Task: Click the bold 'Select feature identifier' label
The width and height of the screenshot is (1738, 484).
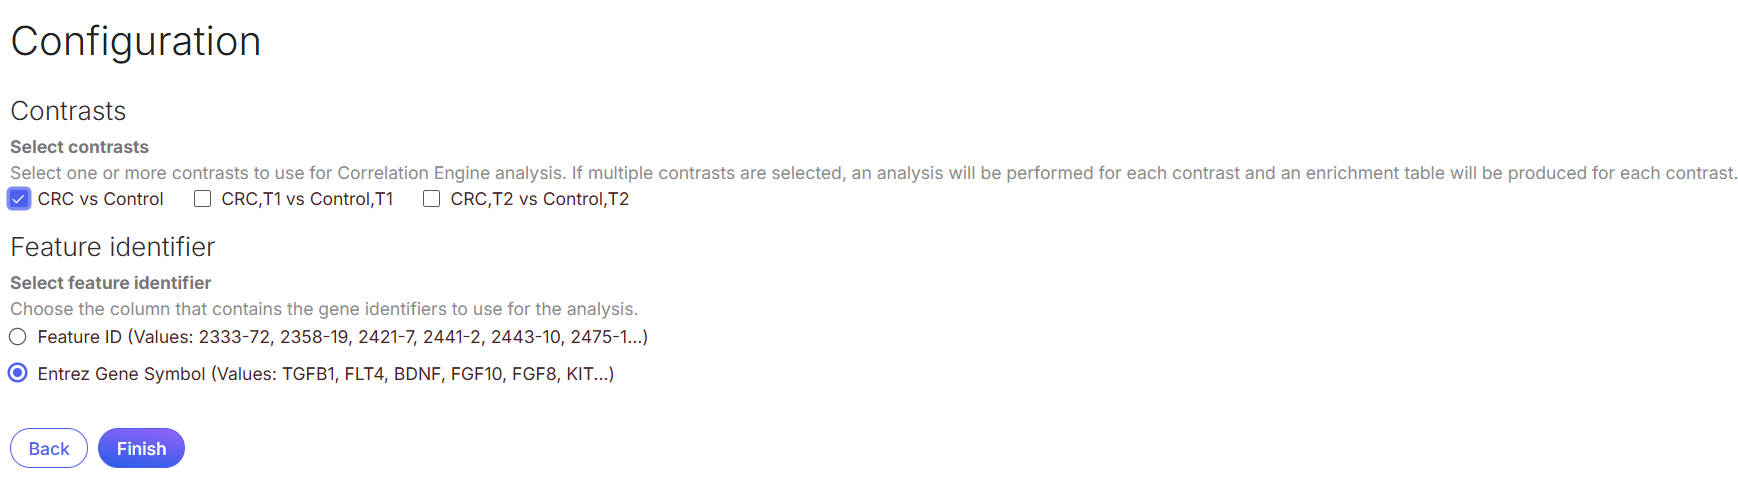Action: pos(110,283)
